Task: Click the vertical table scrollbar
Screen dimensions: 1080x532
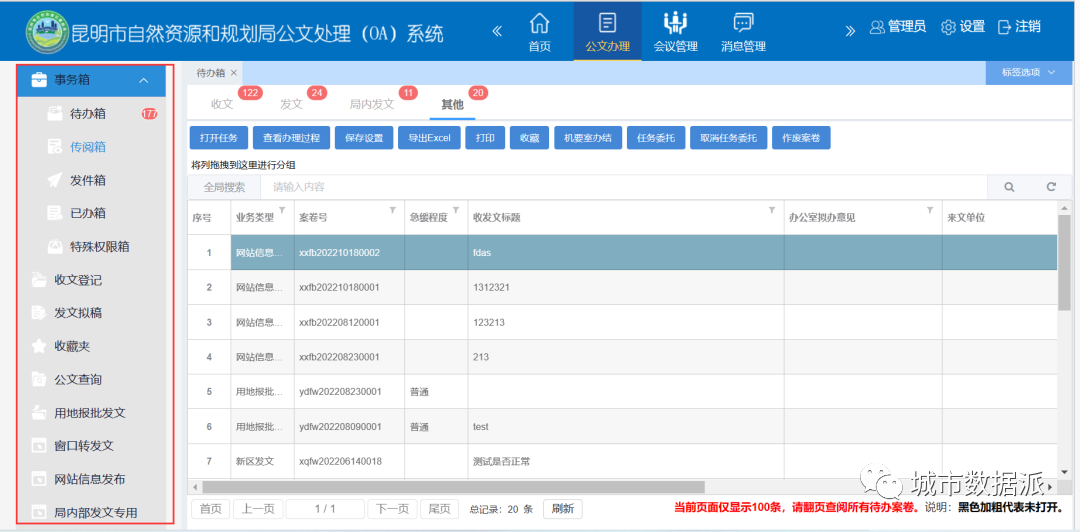Action: coord(1065,262)
